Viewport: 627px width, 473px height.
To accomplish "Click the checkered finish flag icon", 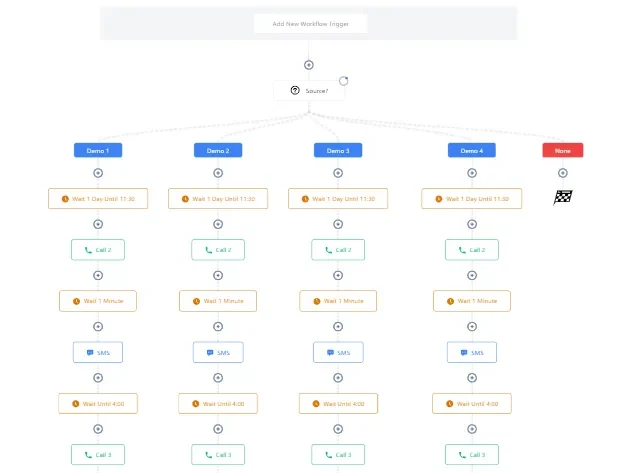I will [x=563, y=197].
